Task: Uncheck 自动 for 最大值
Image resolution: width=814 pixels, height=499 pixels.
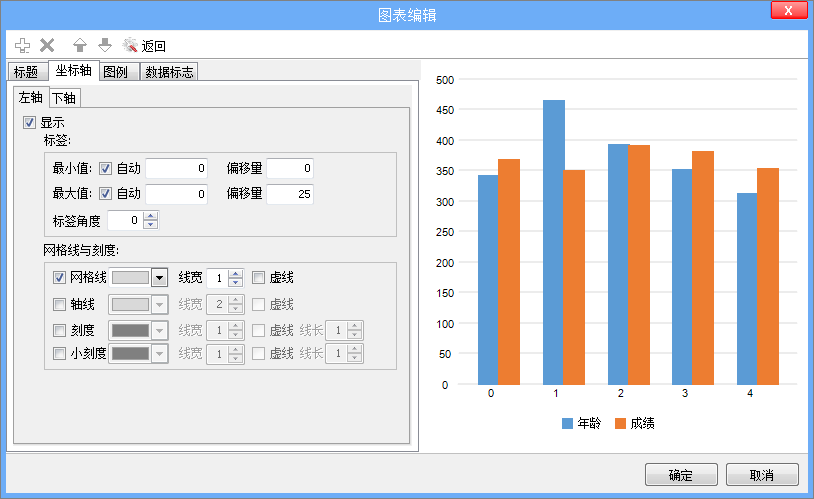Action: (105, 194)
